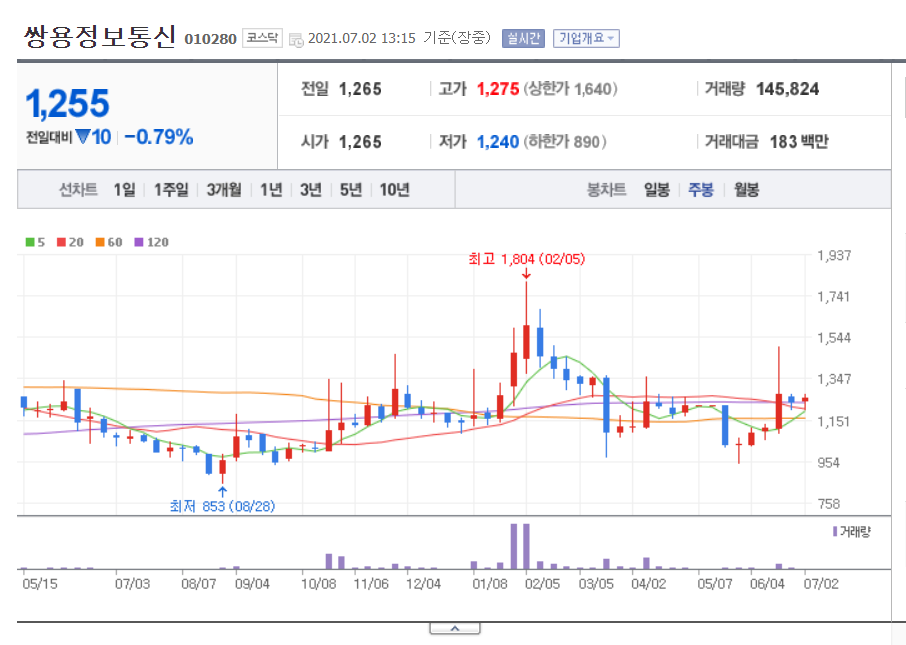The height and width of the screenshot is (645, 906).
Task: Click the 최고 1,804 (02/05) marker
Action: [526, 259]
